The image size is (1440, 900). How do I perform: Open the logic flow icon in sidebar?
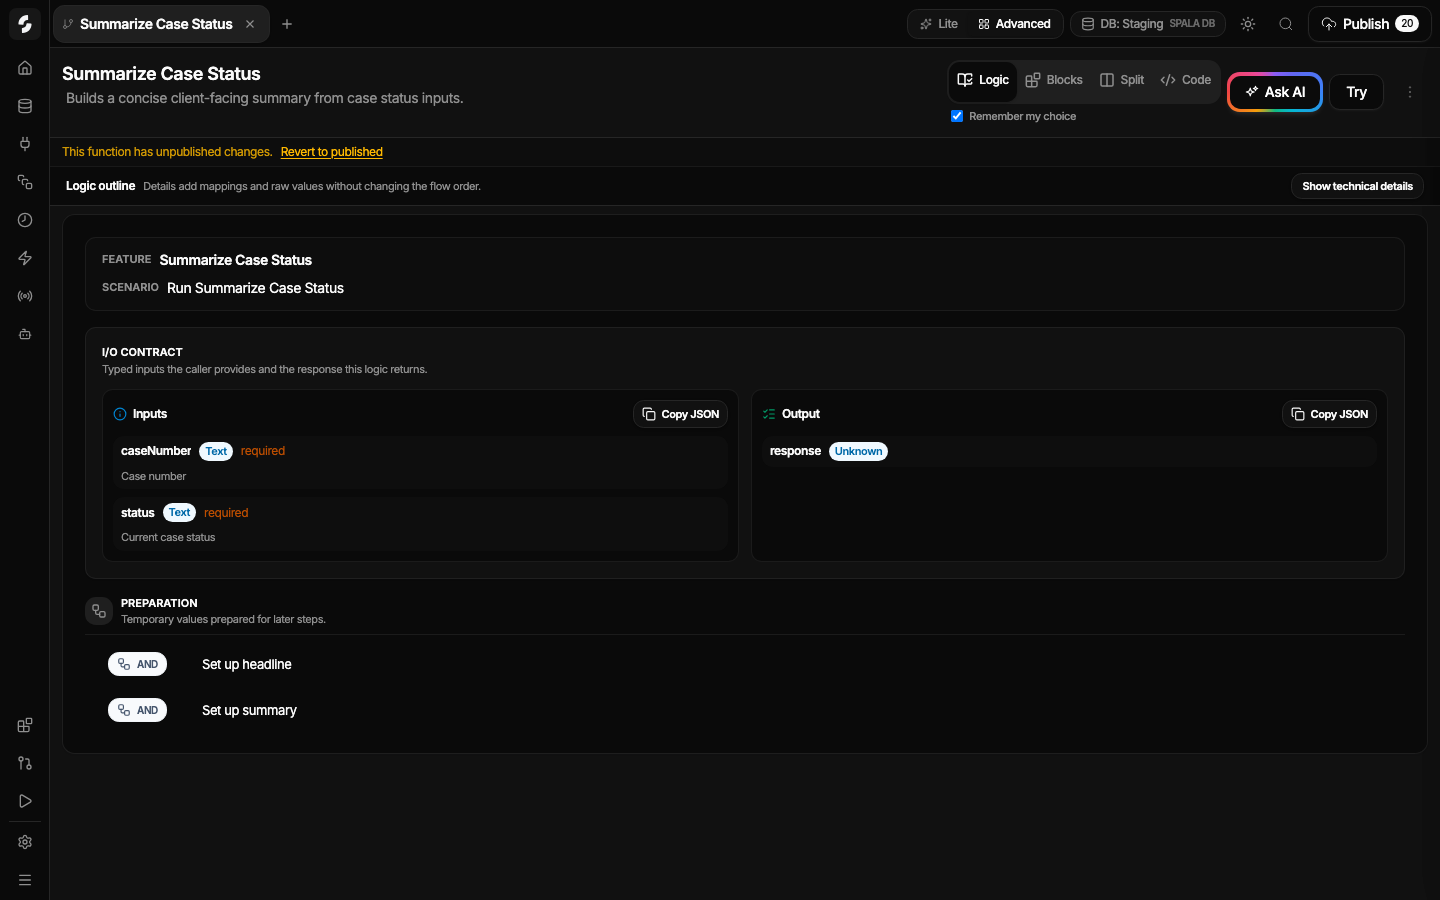pos(25,182)
